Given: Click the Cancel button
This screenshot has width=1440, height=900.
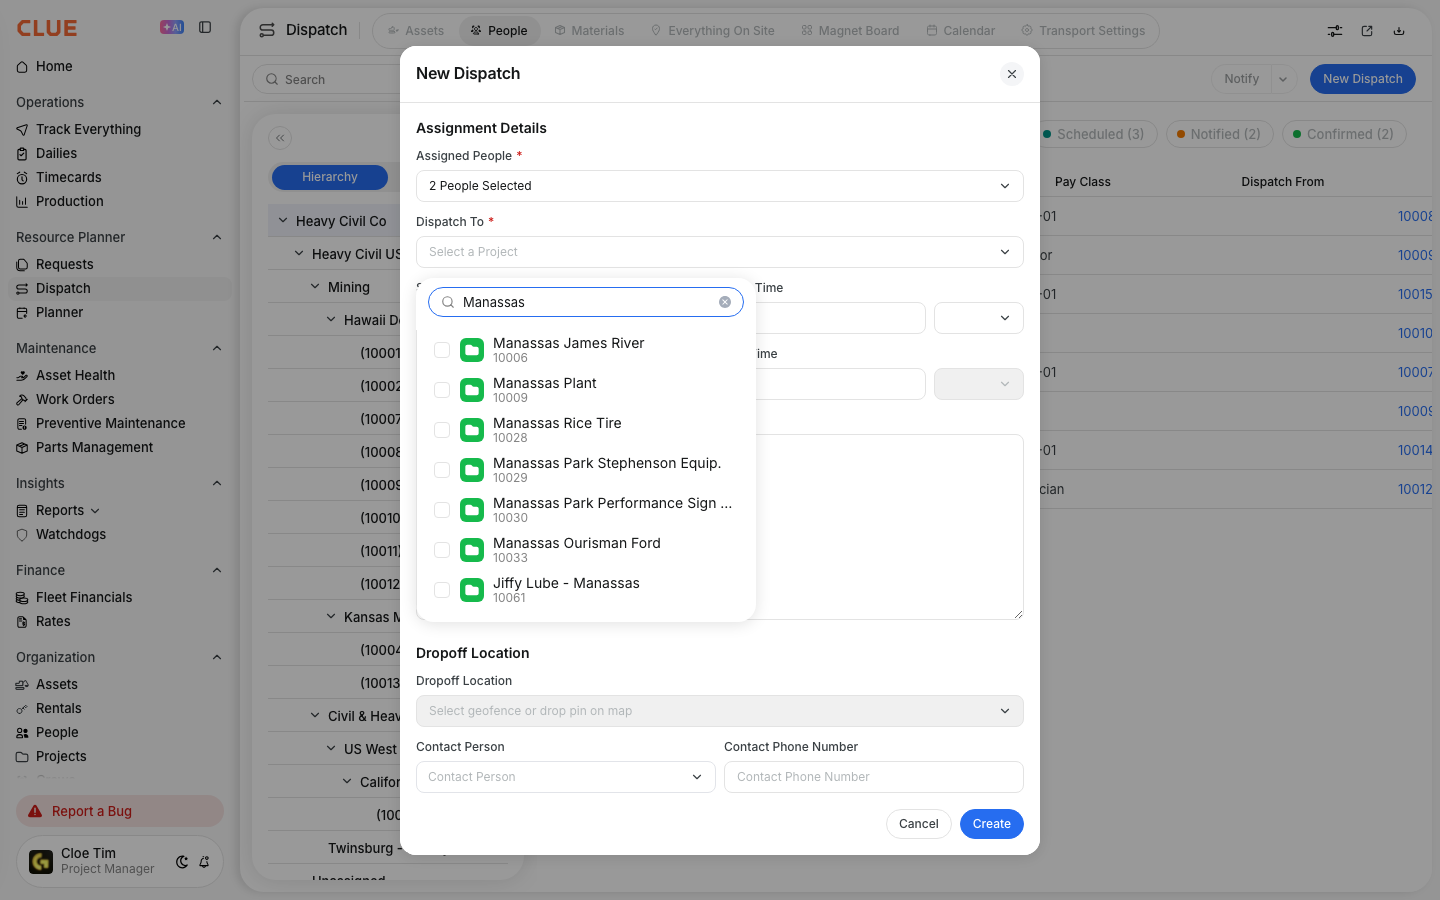Looking at the screenshot, I should click(918, 824).
